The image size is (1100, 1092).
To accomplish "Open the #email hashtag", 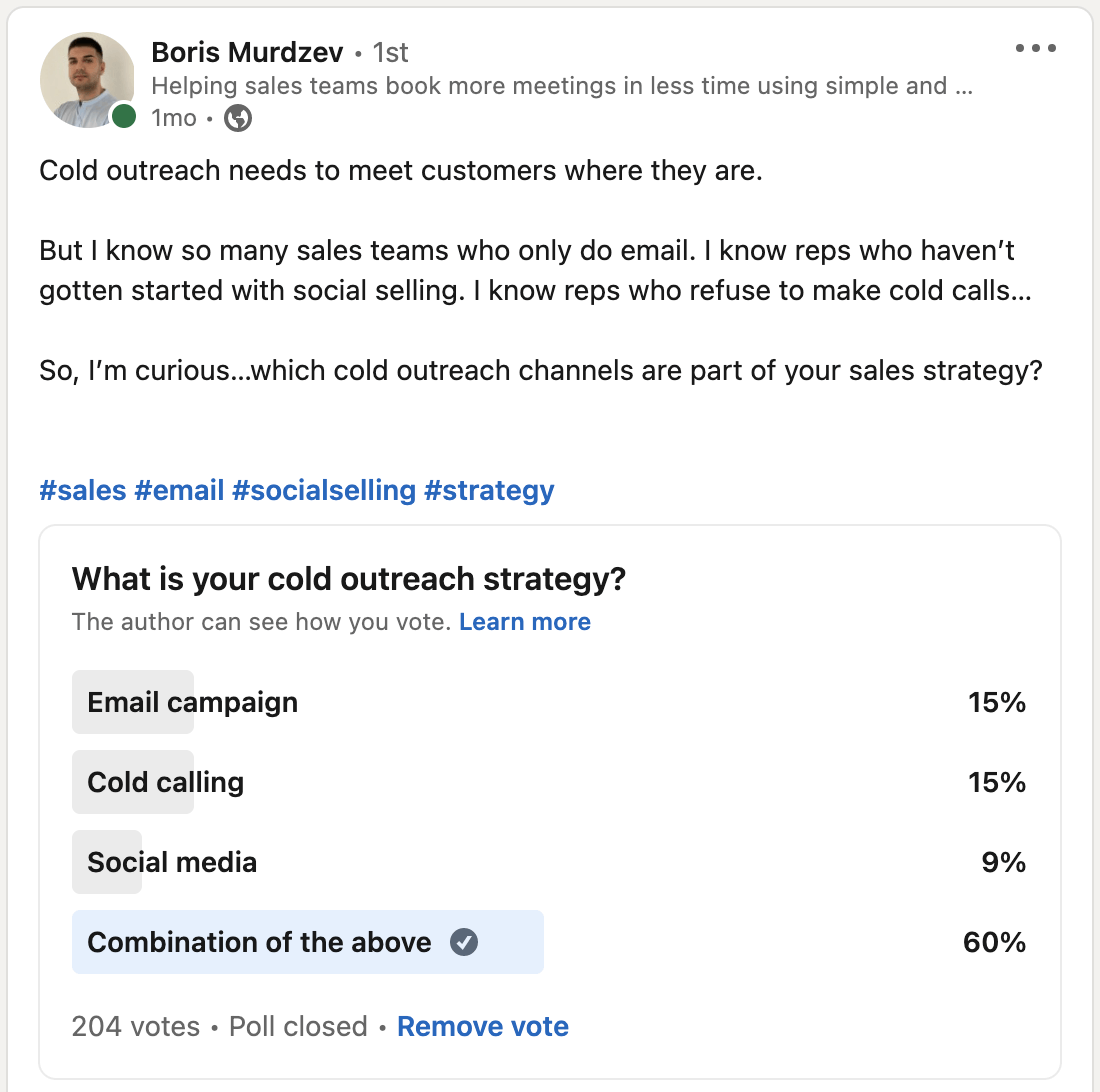I will pyautogui.click(x=179, y=491).
